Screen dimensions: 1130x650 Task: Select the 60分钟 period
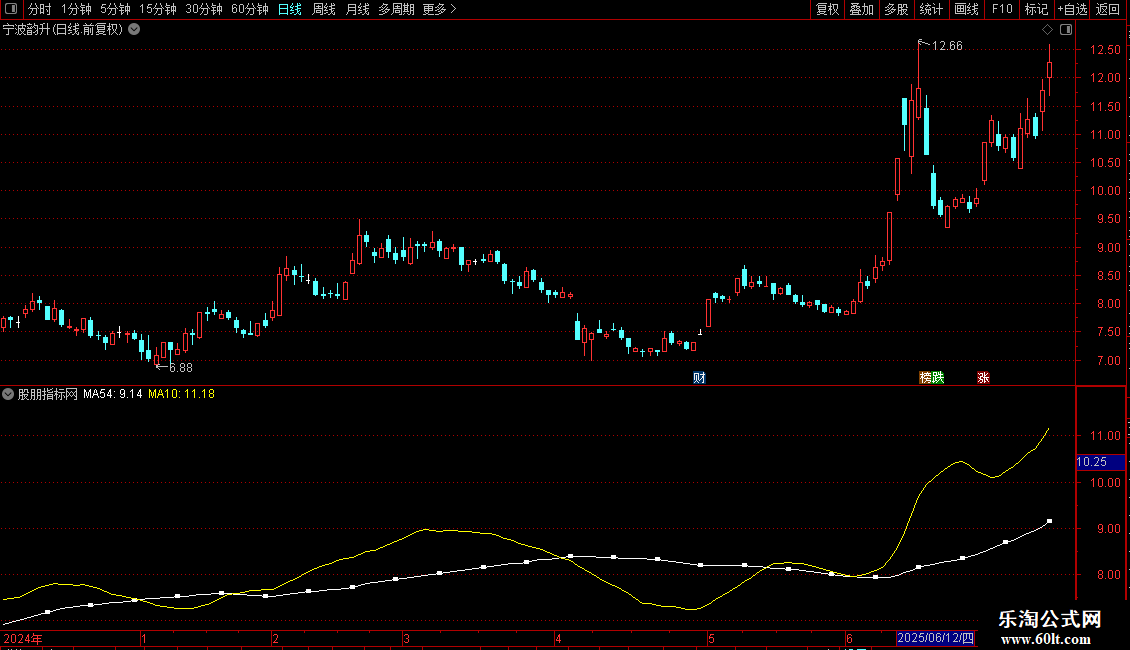coord(250,9)
